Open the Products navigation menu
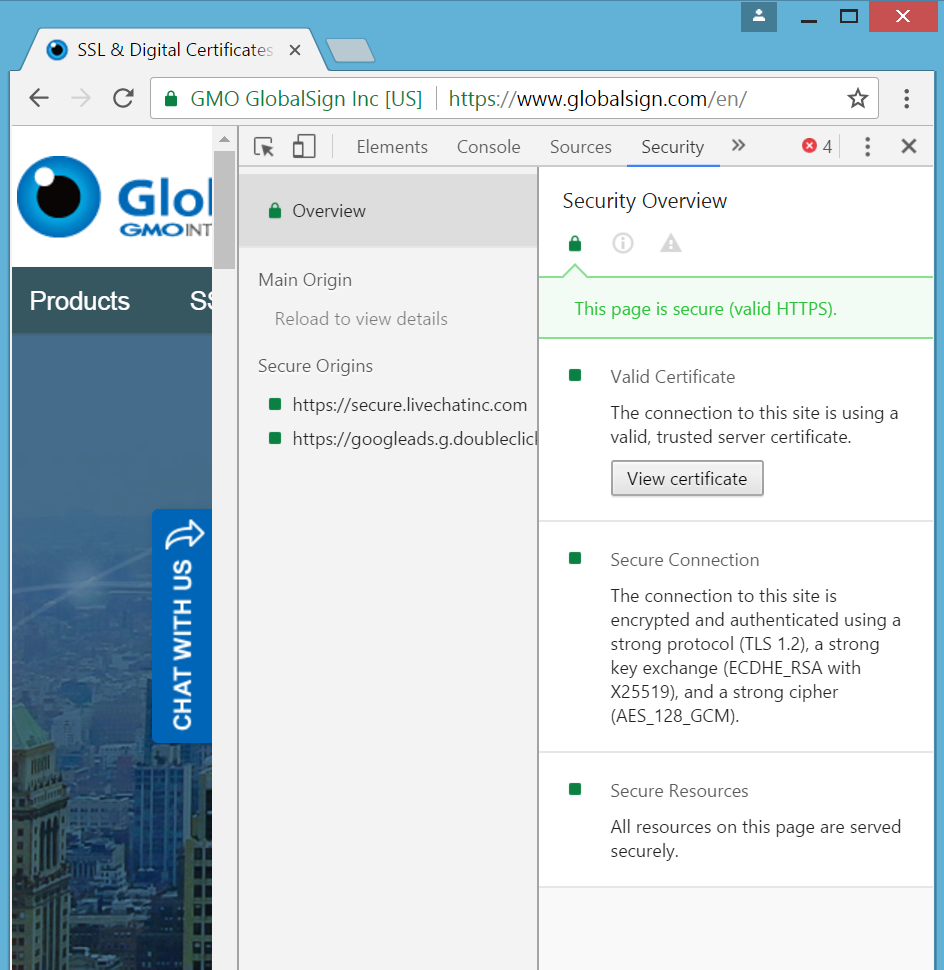Viewport: 944px width, 970px height. 80,301
